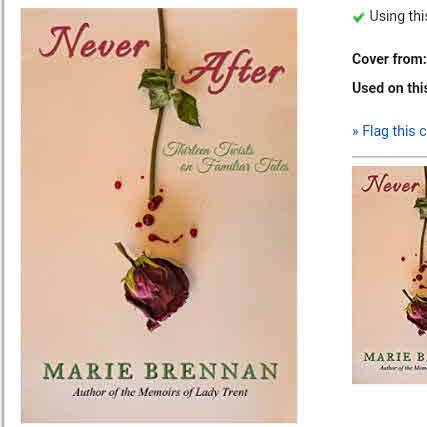Click the 'MARIE B' author text in the small thumbnail

coord(395,357)
